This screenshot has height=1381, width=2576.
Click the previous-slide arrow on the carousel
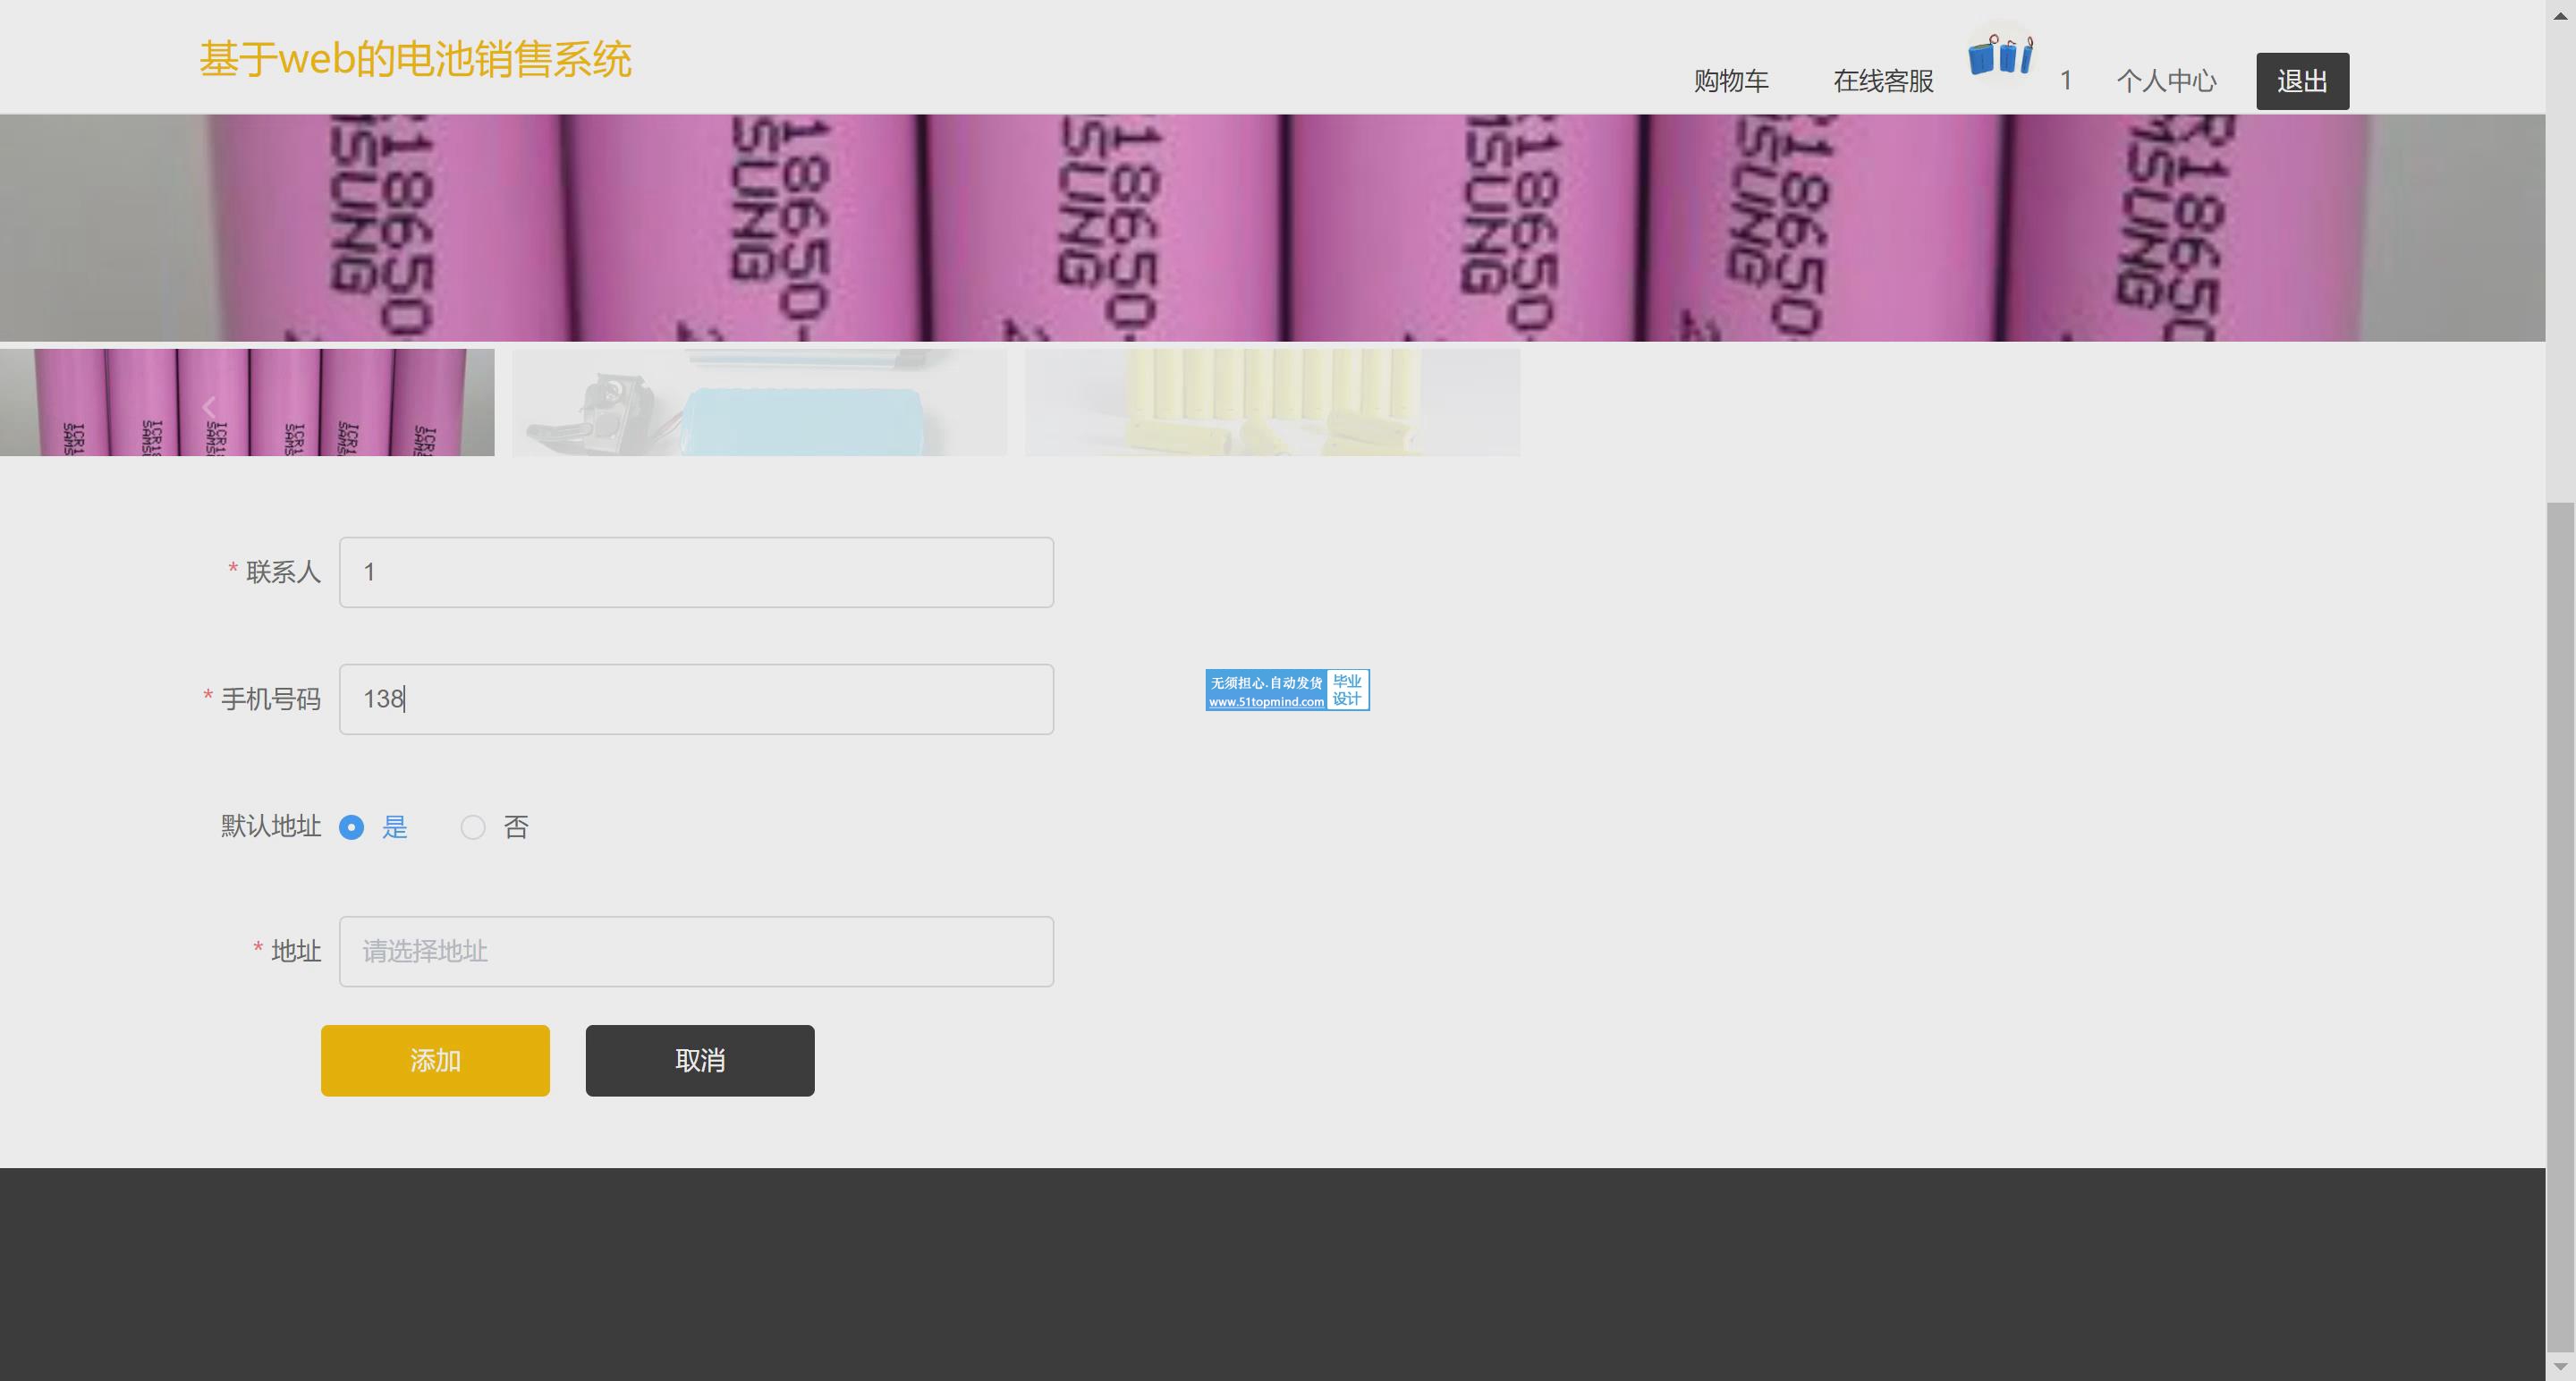pyautogui.click(x=209, y=406)
